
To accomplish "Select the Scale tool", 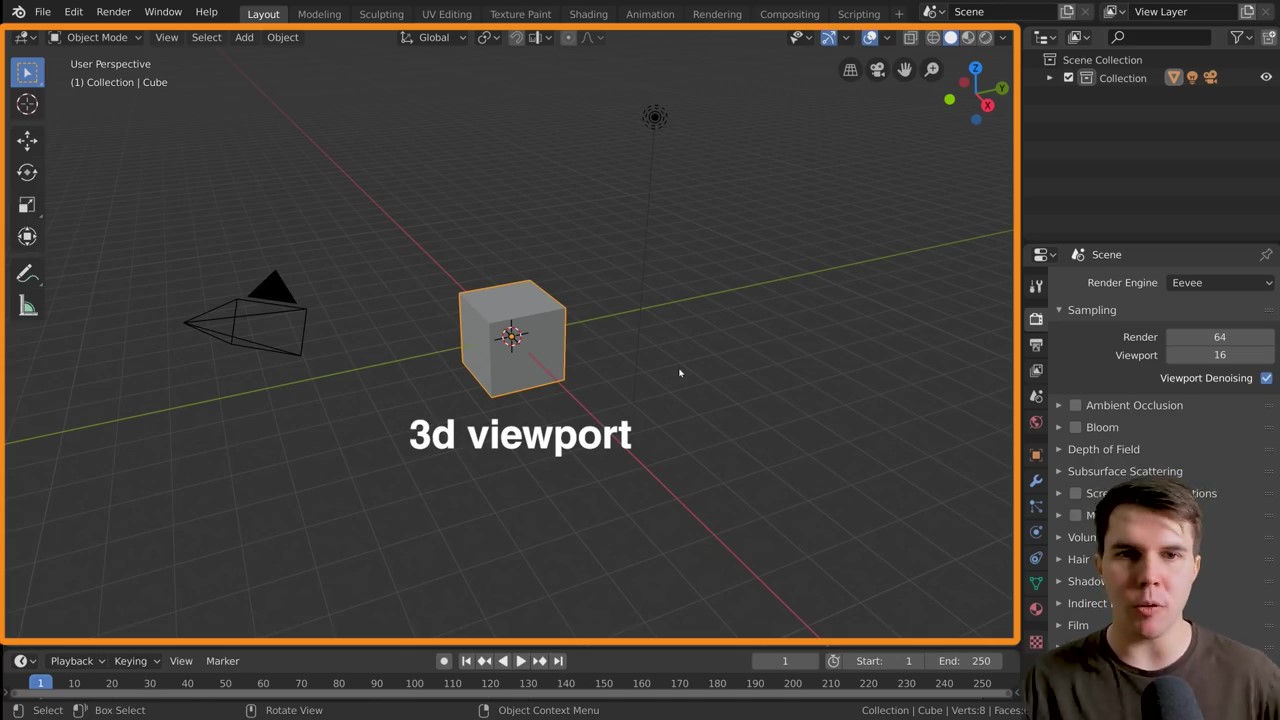I will coord(27,204).
